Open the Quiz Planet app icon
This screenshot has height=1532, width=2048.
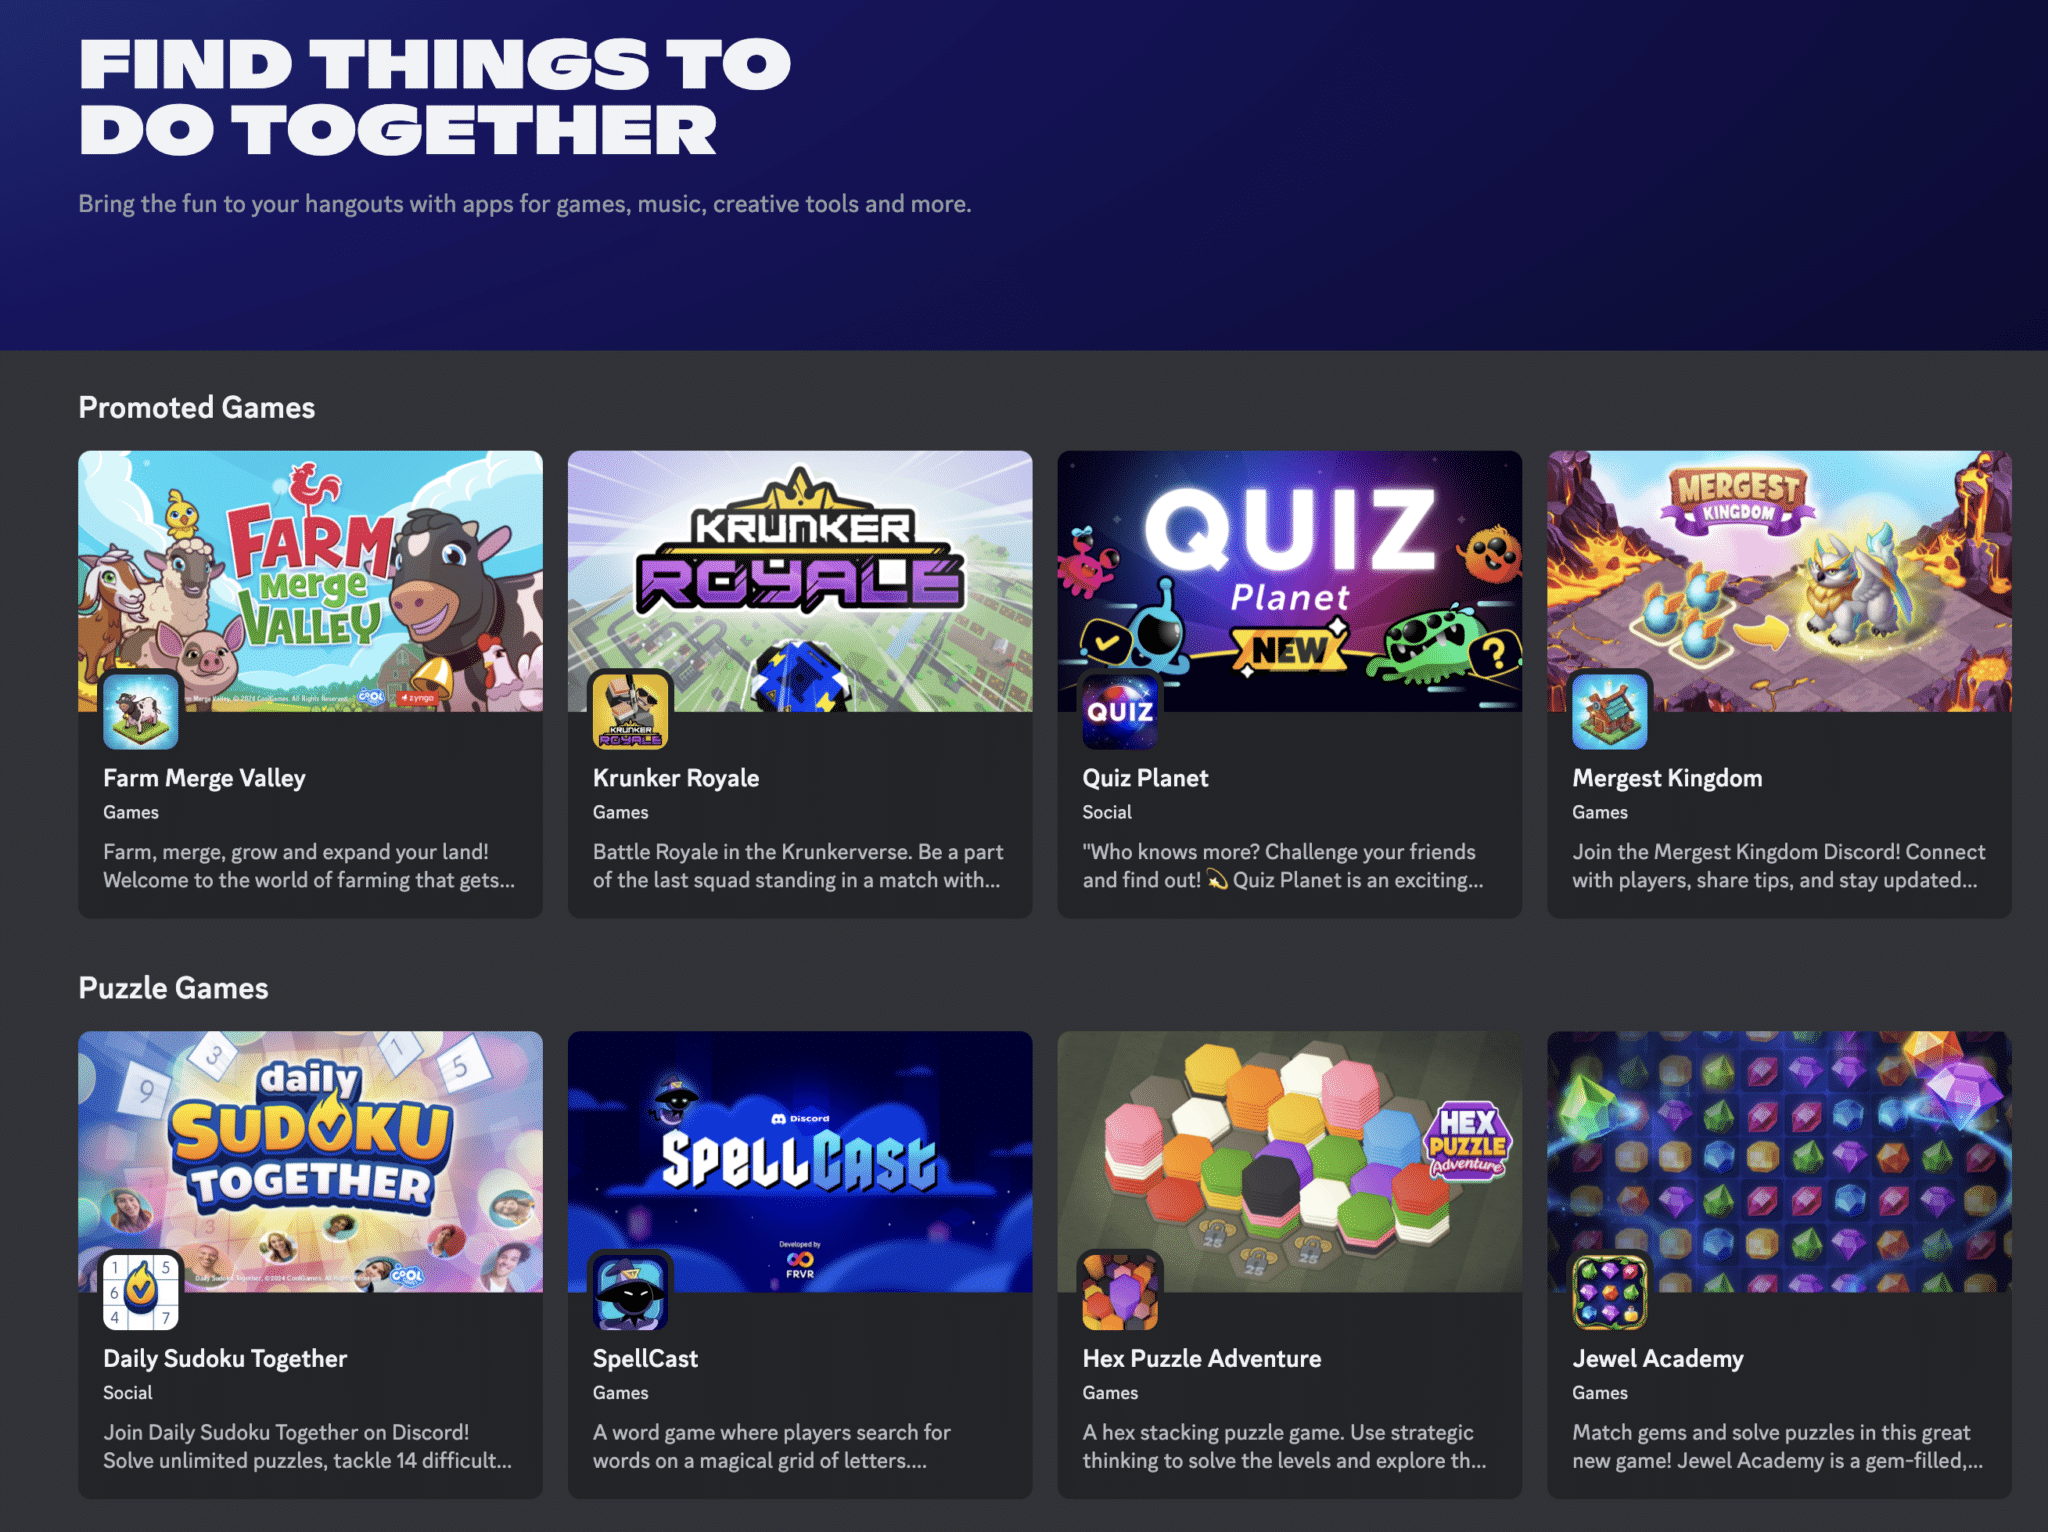(1120, 711)
